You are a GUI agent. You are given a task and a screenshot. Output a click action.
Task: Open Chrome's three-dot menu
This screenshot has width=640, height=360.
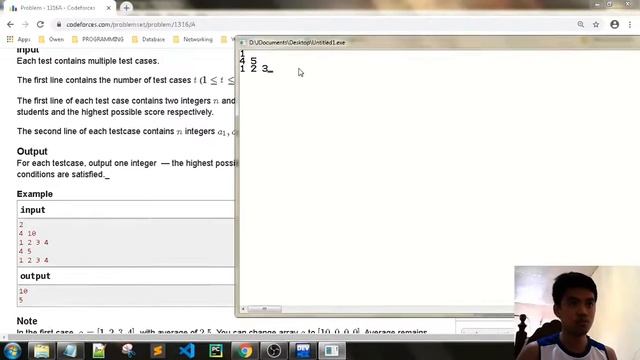pos(630,24)
